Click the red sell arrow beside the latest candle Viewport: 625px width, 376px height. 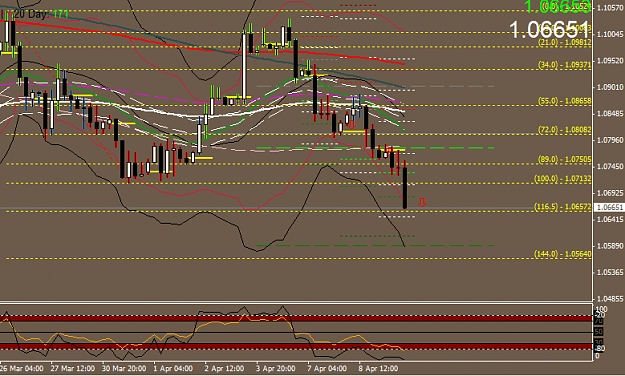pos(423,203)
